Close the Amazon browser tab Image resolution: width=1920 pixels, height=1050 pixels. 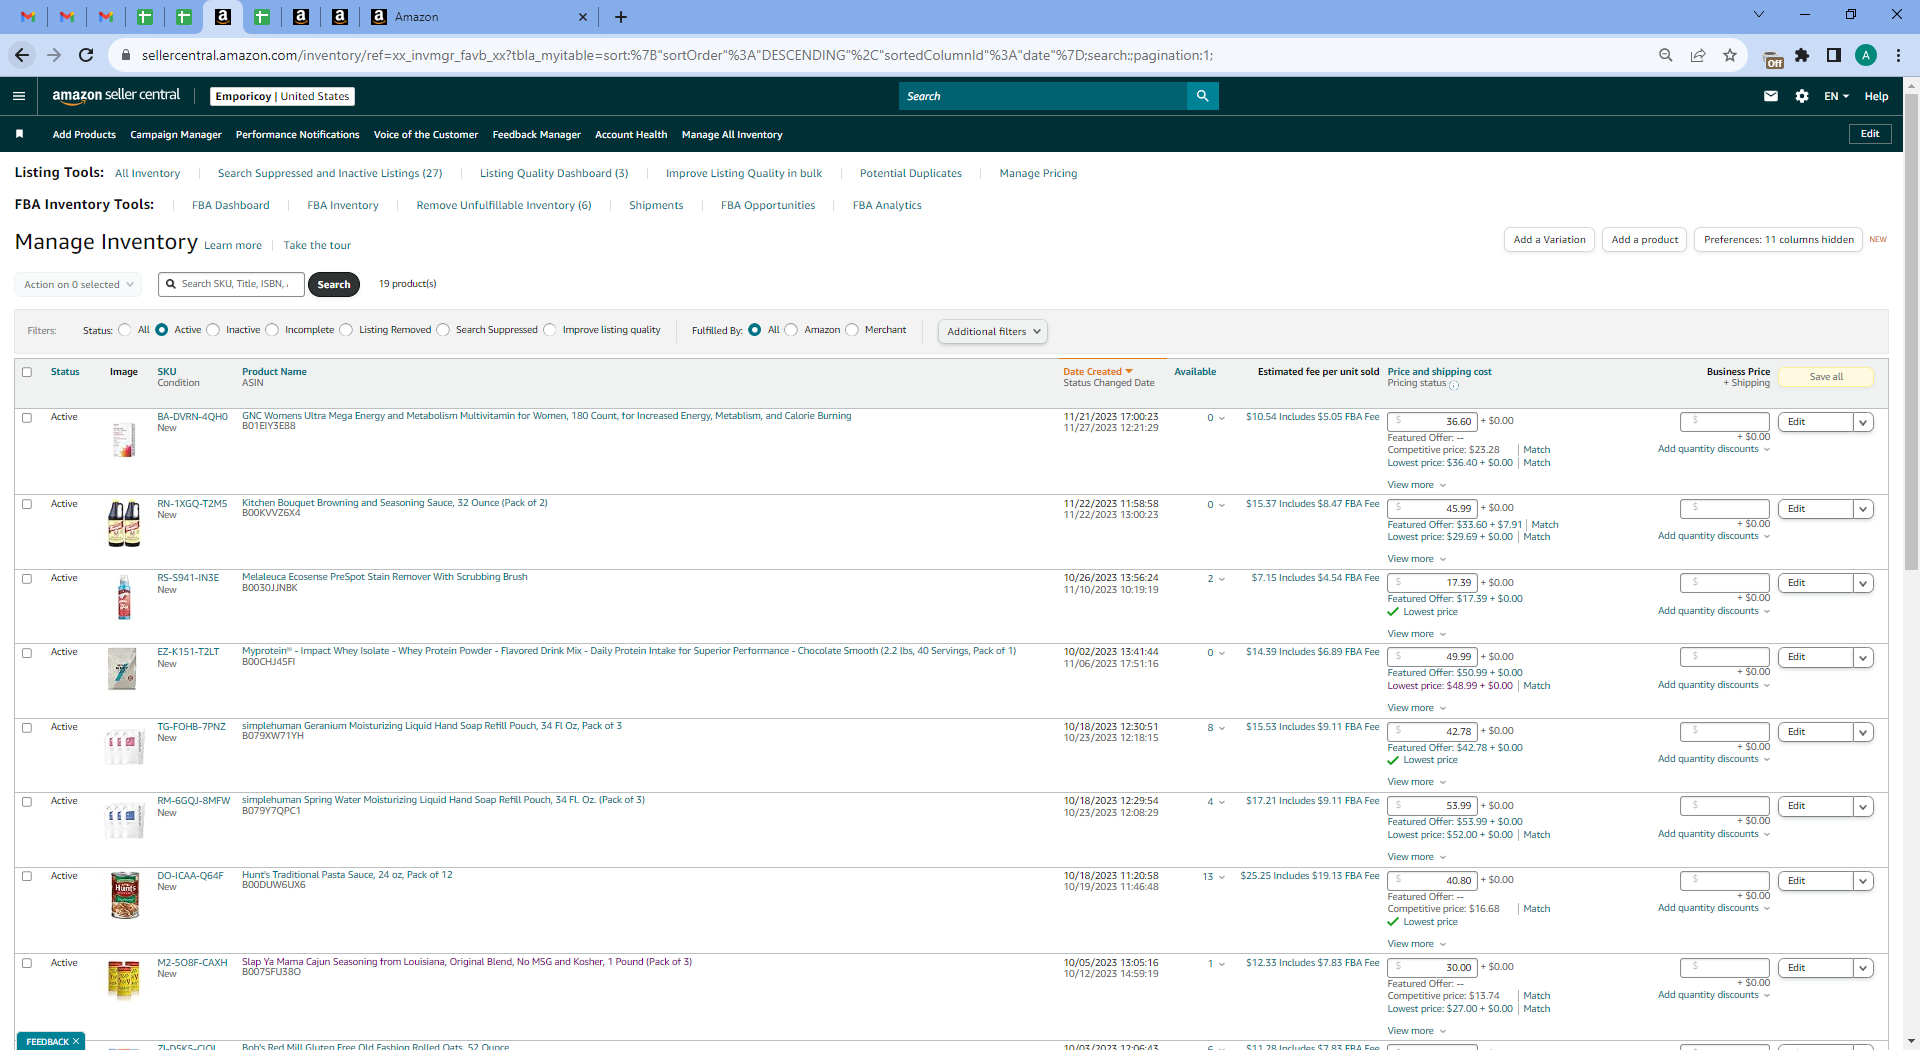583,17
